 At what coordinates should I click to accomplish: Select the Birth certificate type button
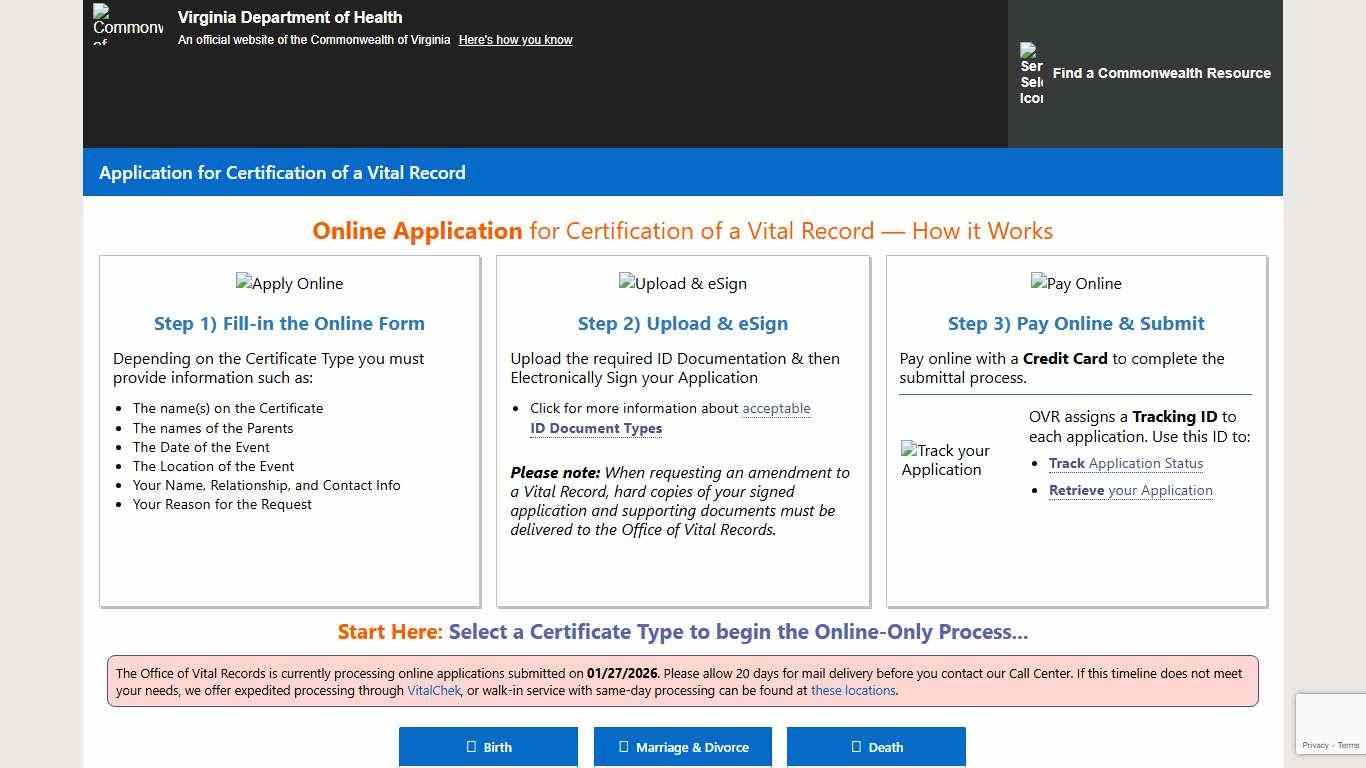[488, 747]
